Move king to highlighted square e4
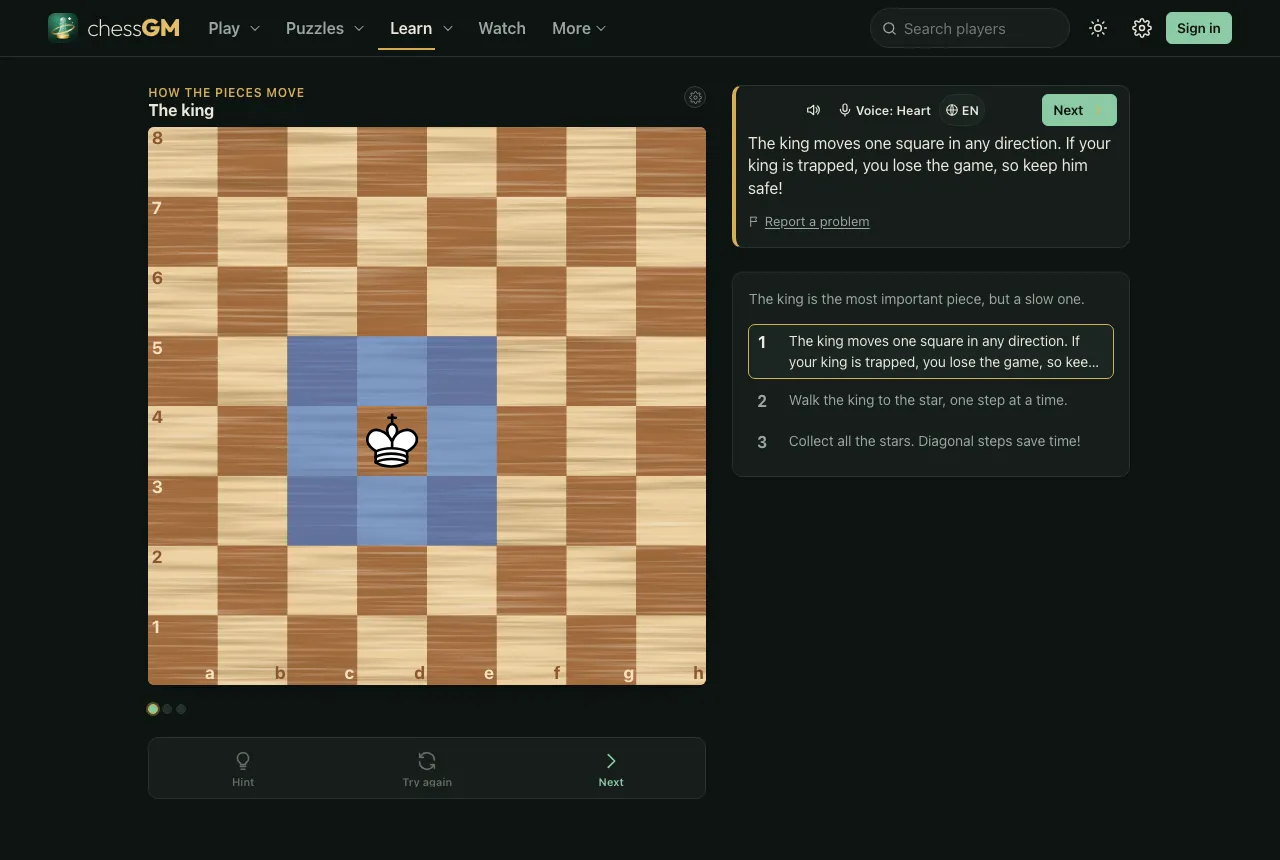The image size is (1280, 860). pyautogui.click(x=462, y=441)
